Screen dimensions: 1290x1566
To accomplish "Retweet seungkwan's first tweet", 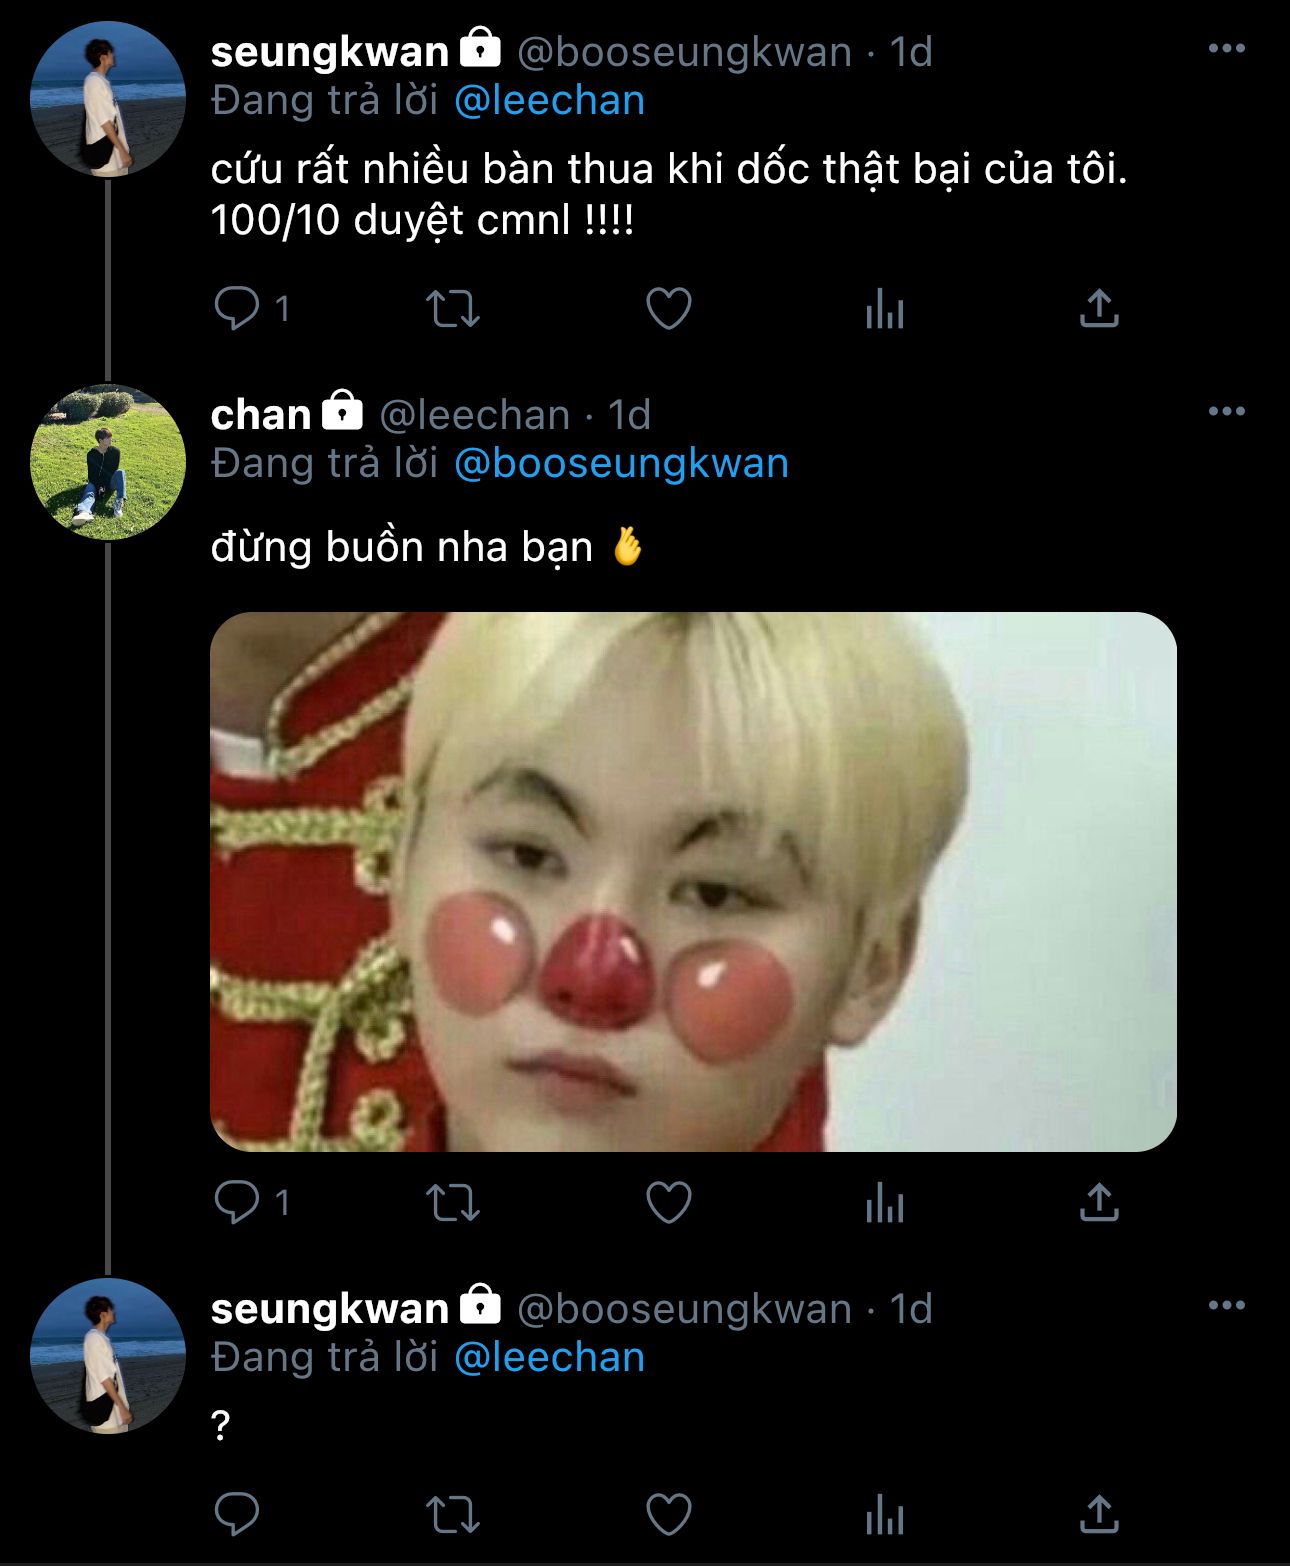I will click(x=453, y=308).
